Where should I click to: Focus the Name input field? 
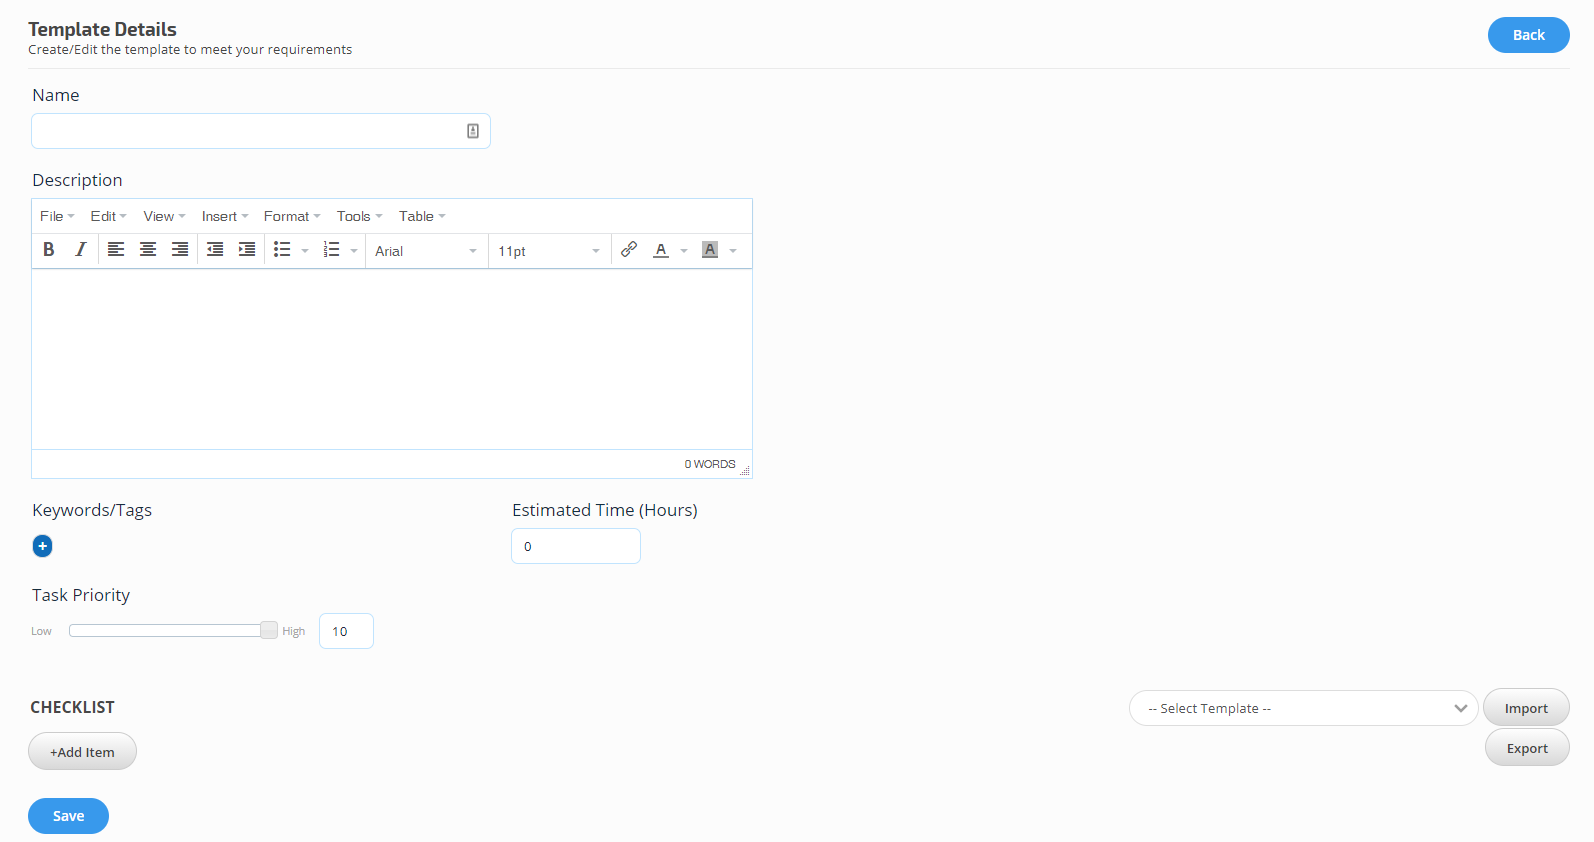tap(261, 131)
